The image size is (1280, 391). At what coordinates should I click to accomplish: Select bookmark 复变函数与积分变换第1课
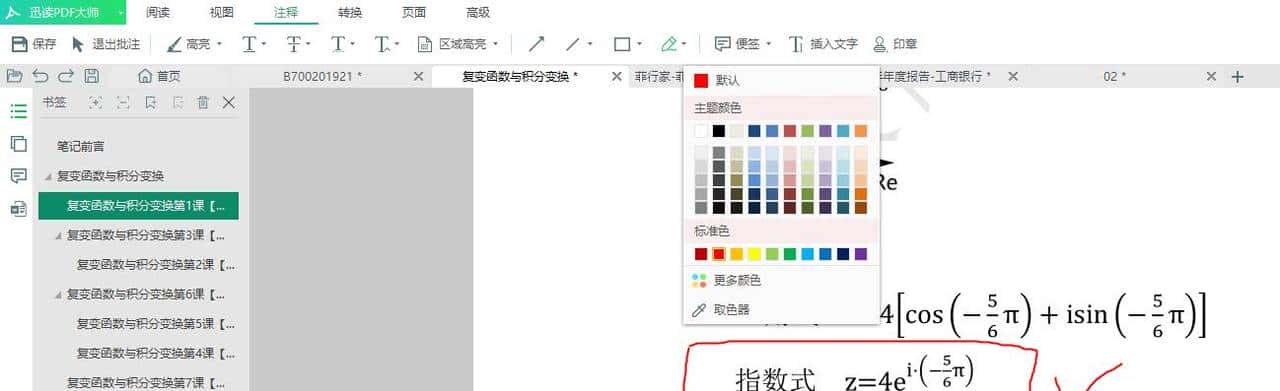(138, 206)
